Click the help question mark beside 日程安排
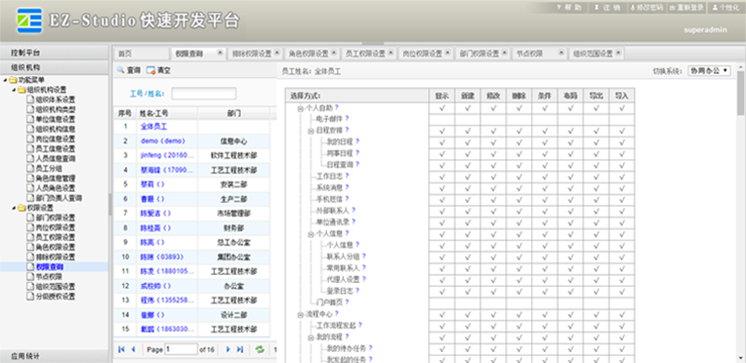The width and height of the screenshot is (746, 363). pos(347,130)
